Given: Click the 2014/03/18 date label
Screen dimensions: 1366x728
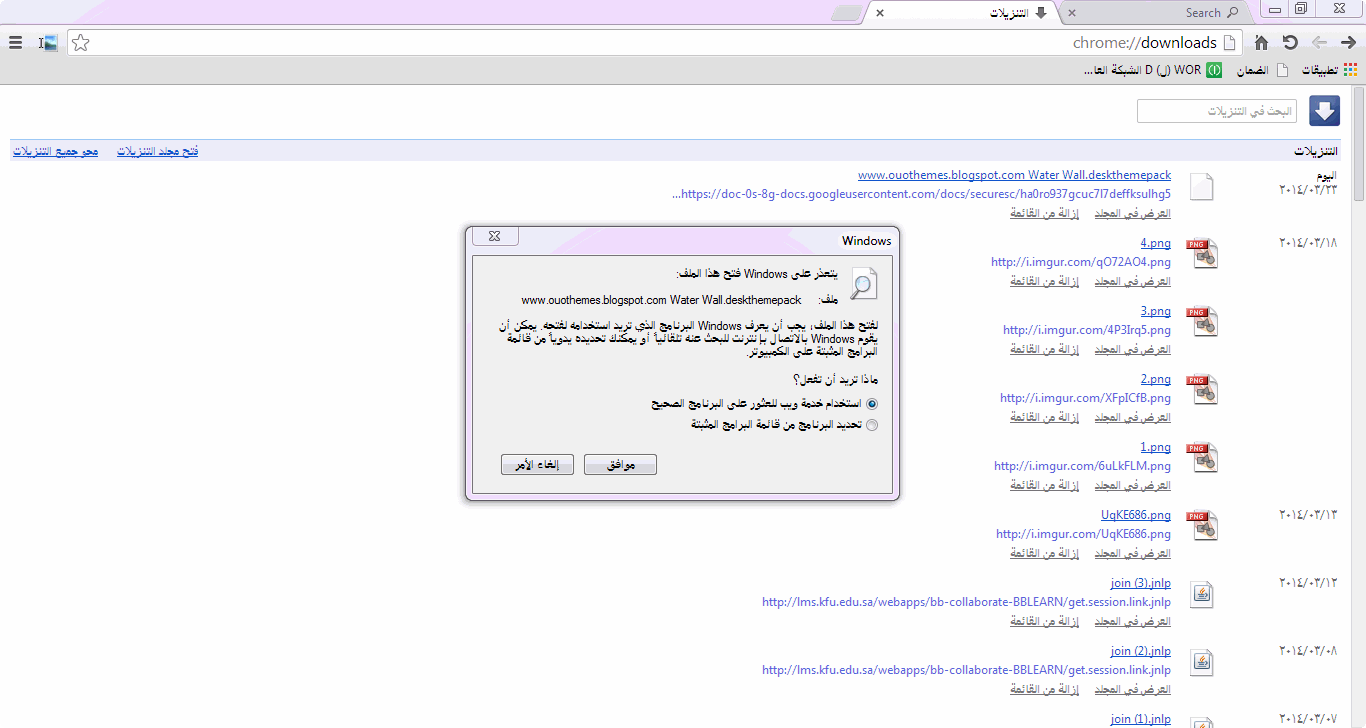Looking at the screenshot, I should [1308, 243].
